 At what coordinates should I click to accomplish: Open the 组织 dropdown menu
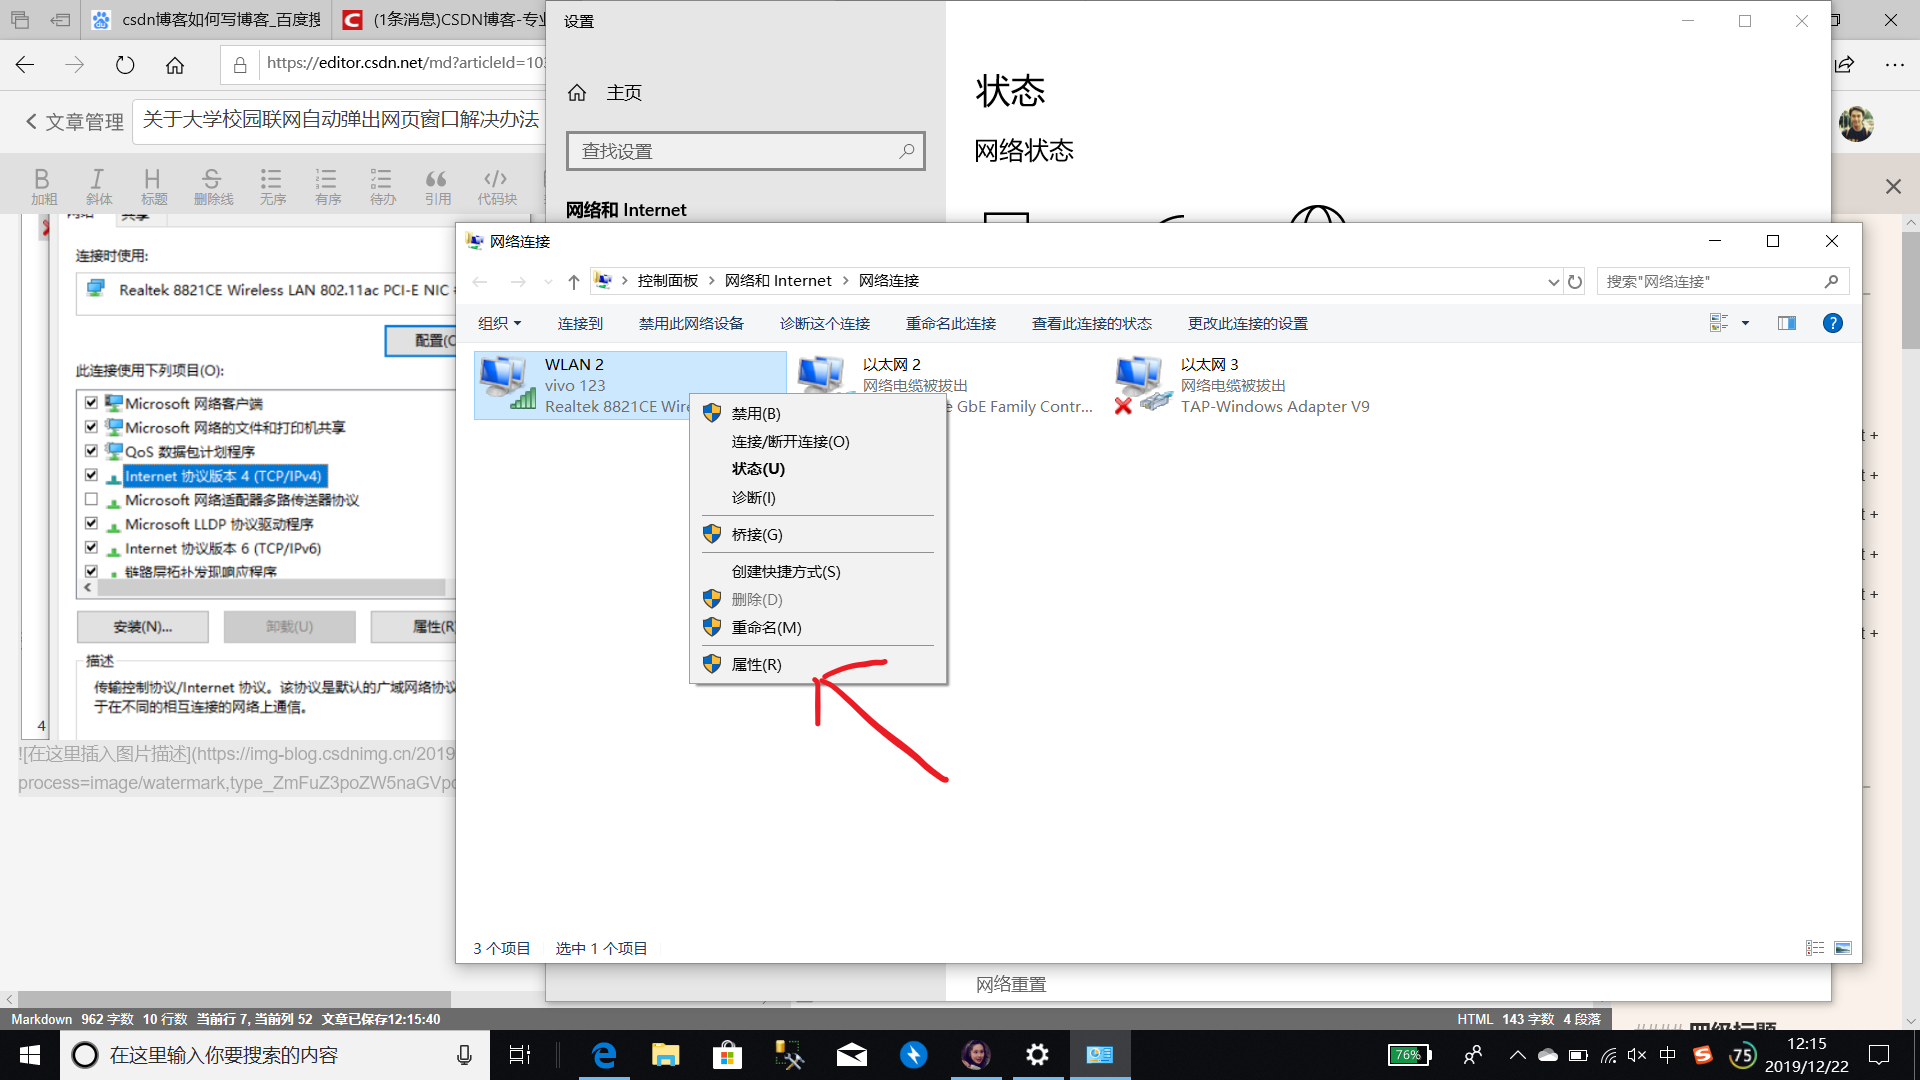coord(500,323)
